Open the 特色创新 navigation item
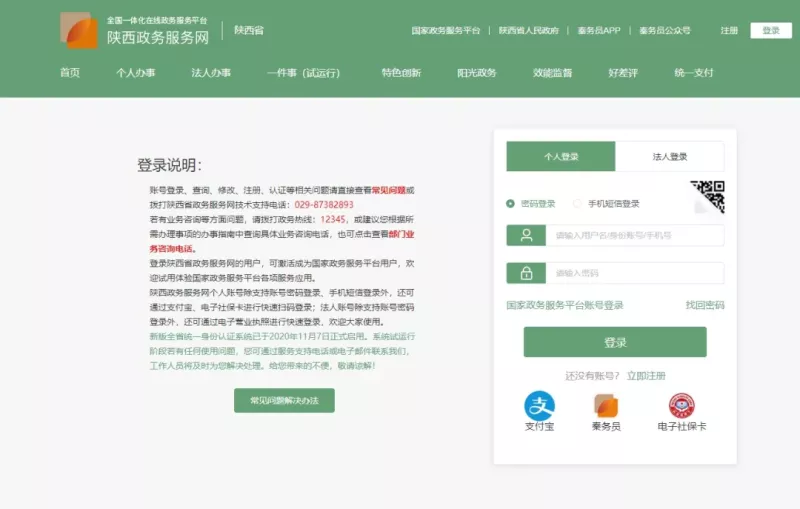Image resolution: width=800 pixels, height=509 pixels. click(401, 73)
